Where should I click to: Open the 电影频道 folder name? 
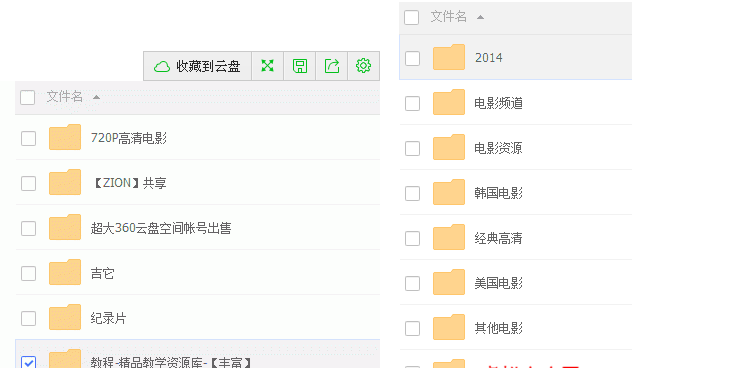[498, 103]
